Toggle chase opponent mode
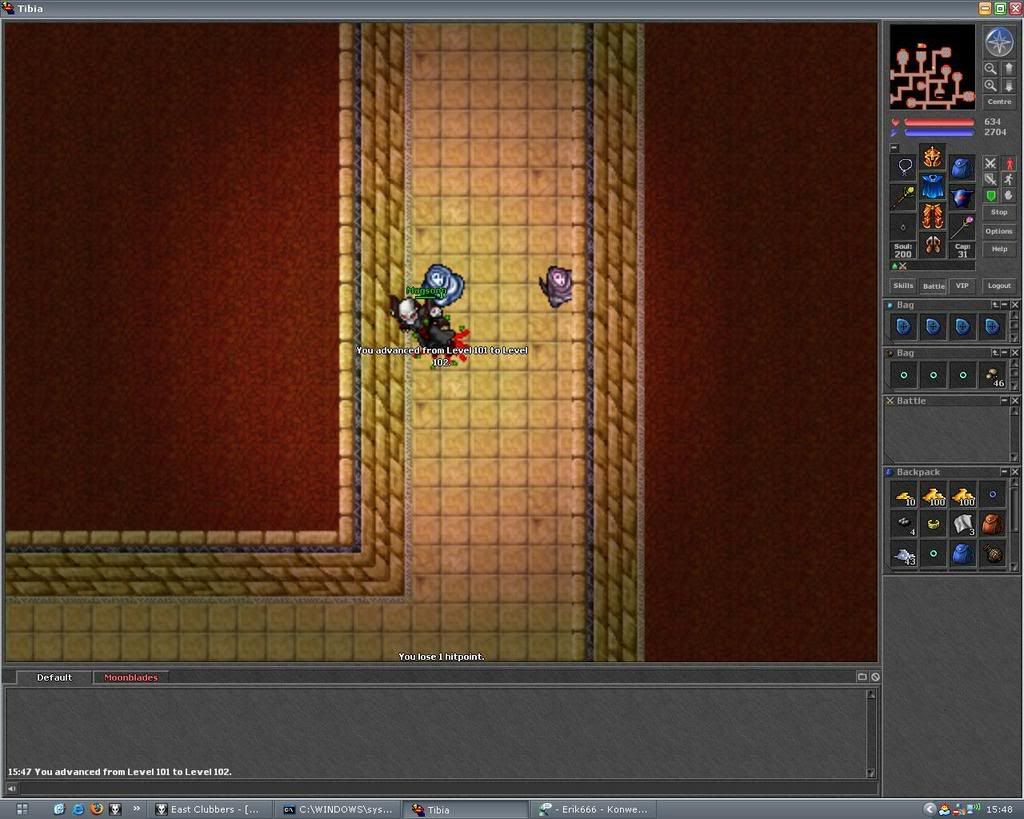The width and height of the screenshot is (1024, 819). pos(1009,179)
